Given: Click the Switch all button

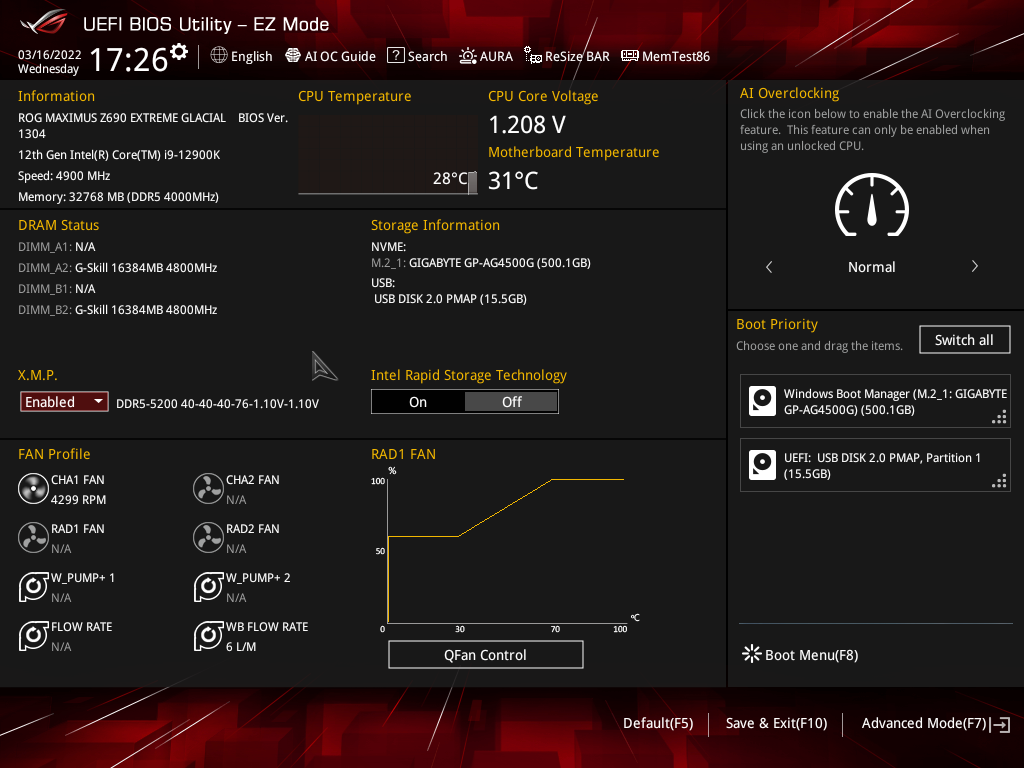Looking at the screenshot, I should (965, 340).
